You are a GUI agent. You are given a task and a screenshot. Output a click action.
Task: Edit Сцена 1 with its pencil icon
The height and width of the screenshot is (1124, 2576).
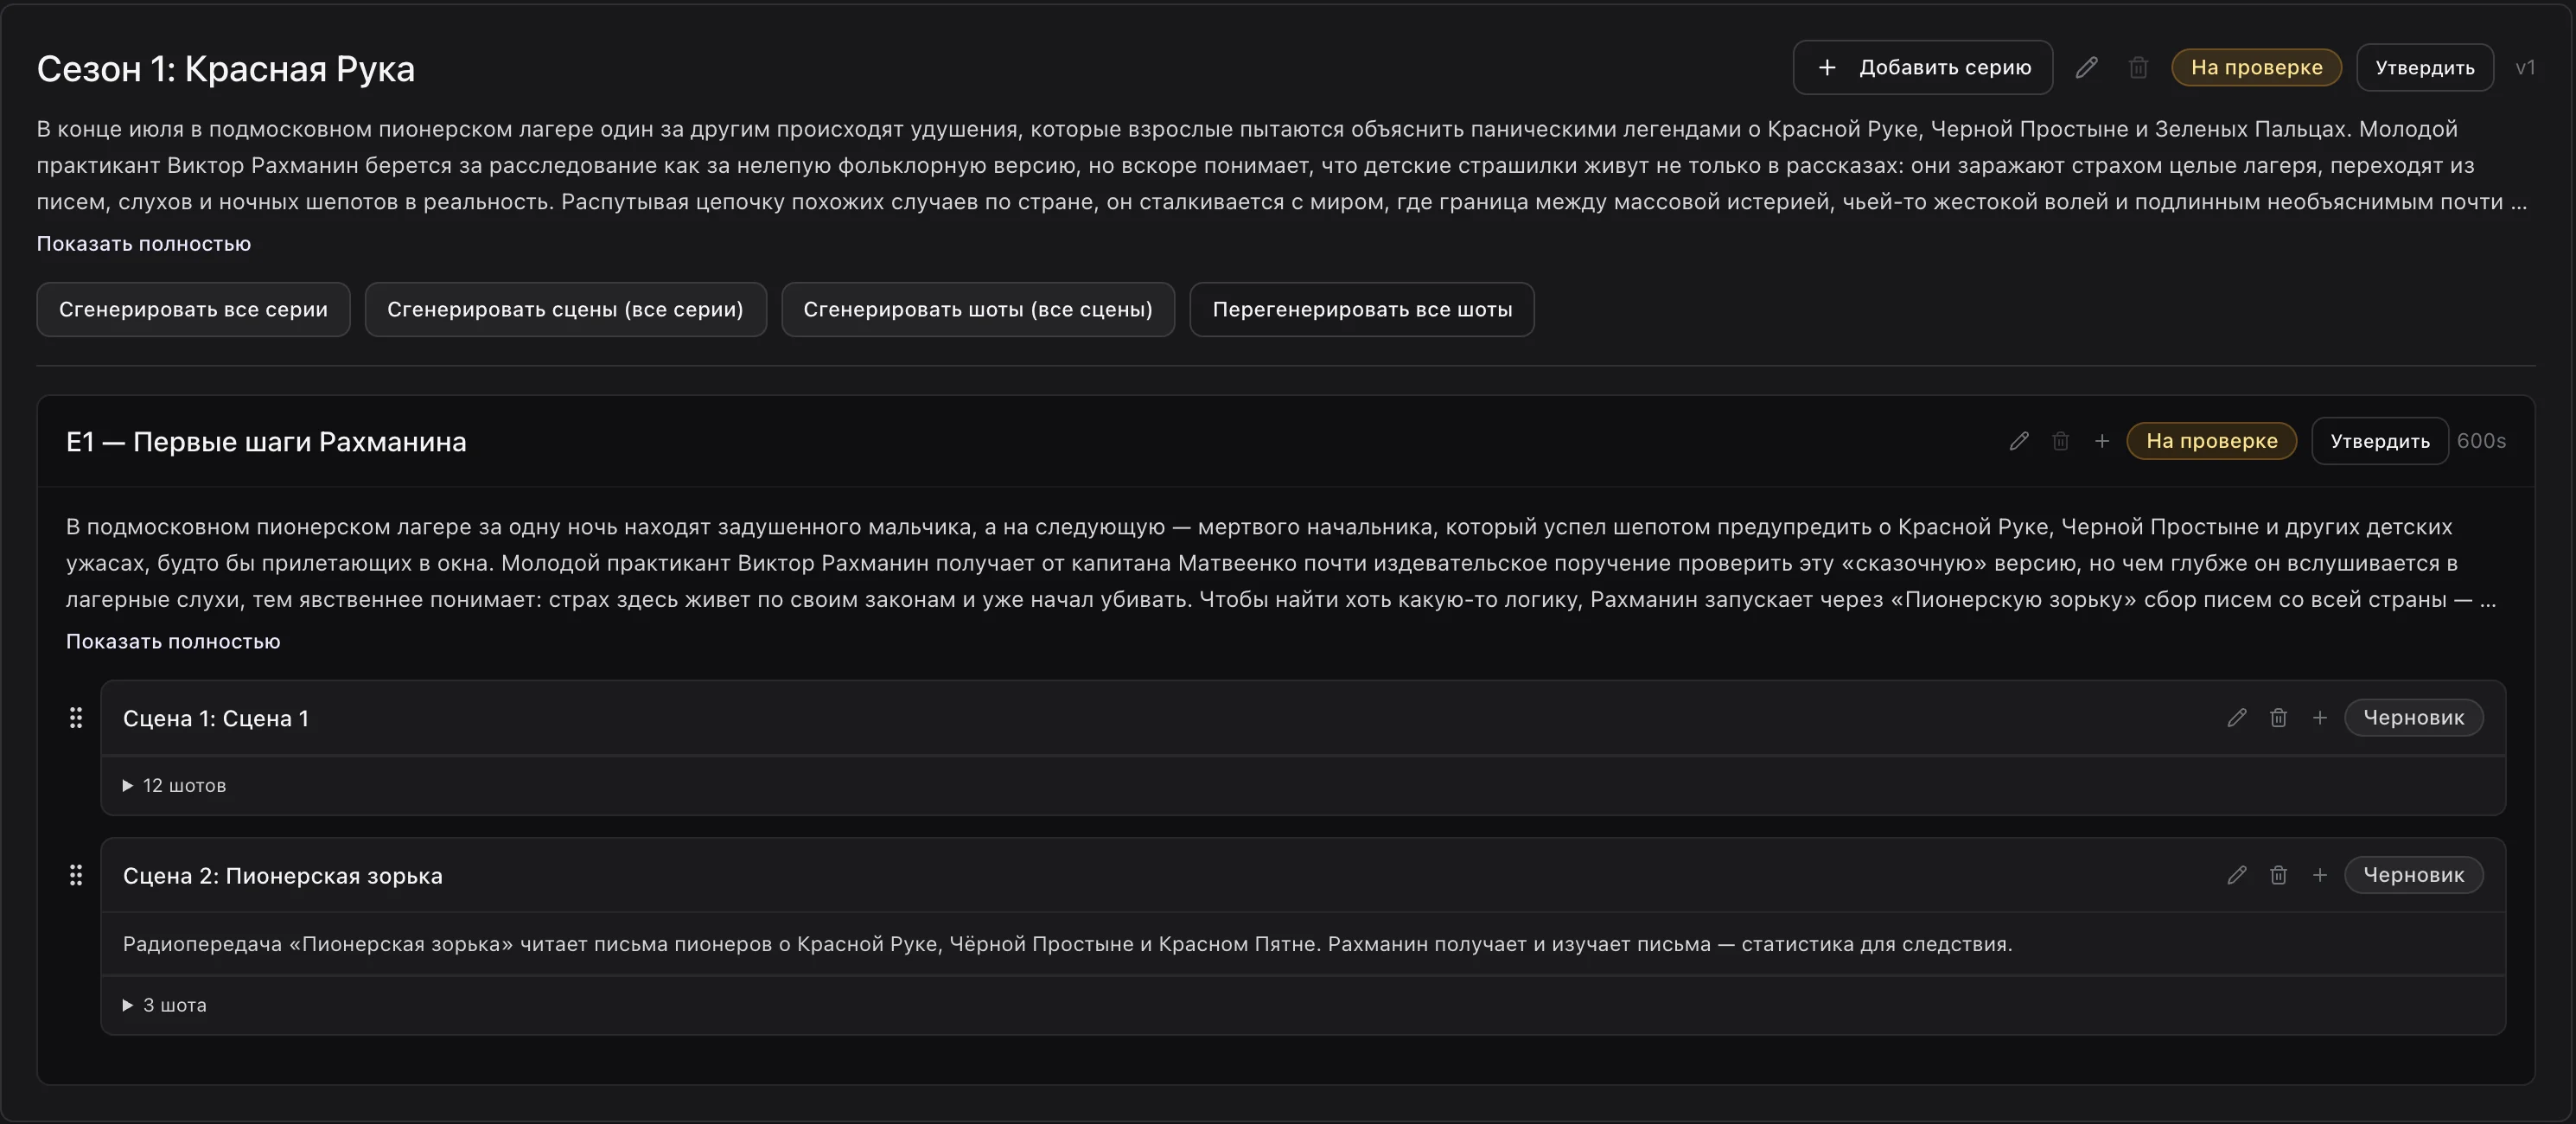tap(2237, 717)
